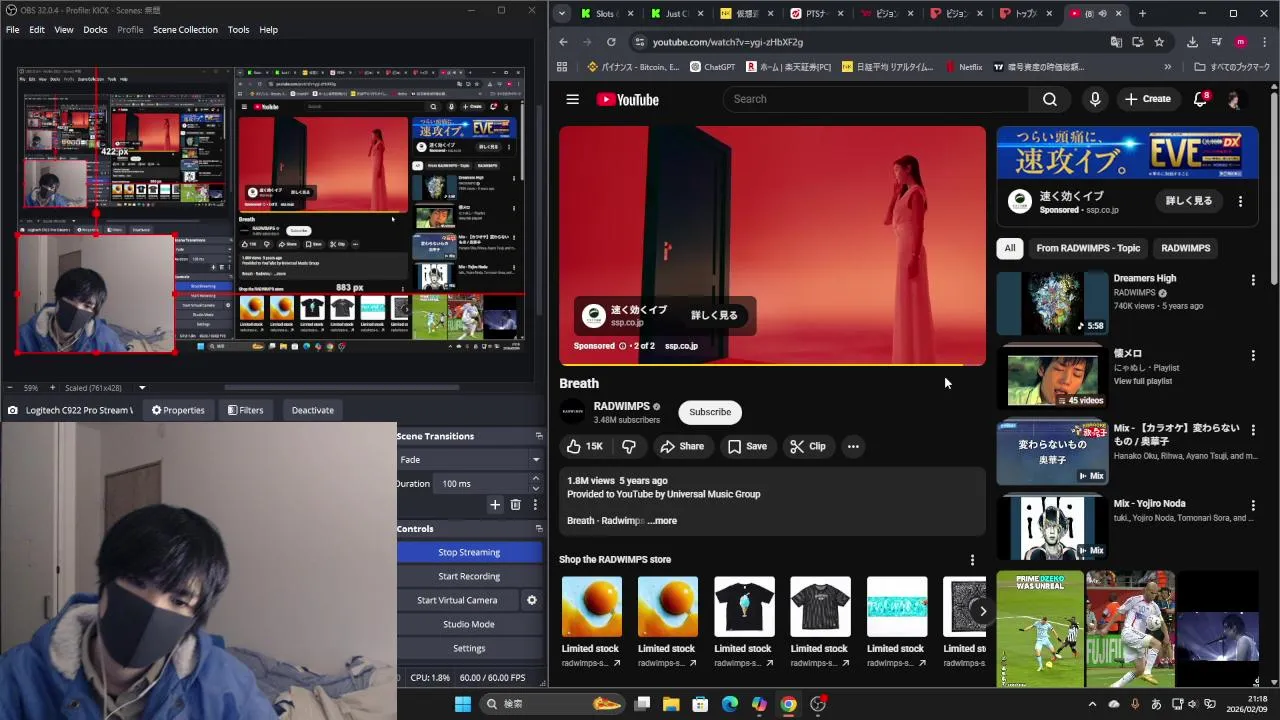
Task: Open the OBS Edit menu
Action: coord(37,30)
